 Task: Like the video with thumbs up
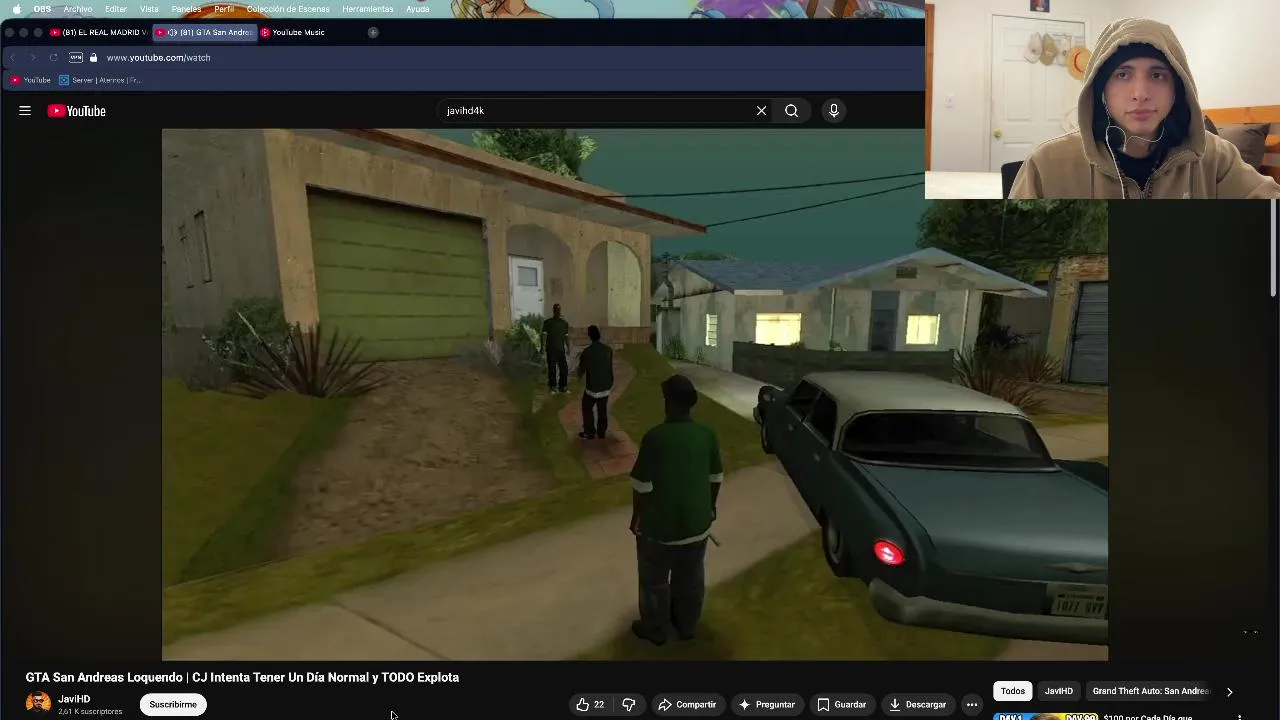tap(590, 704)
